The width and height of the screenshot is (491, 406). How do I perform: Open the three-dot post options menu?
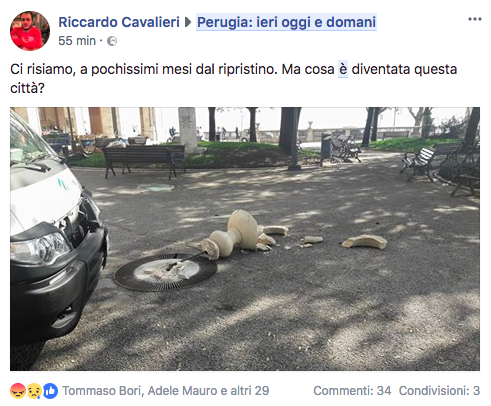475,19
